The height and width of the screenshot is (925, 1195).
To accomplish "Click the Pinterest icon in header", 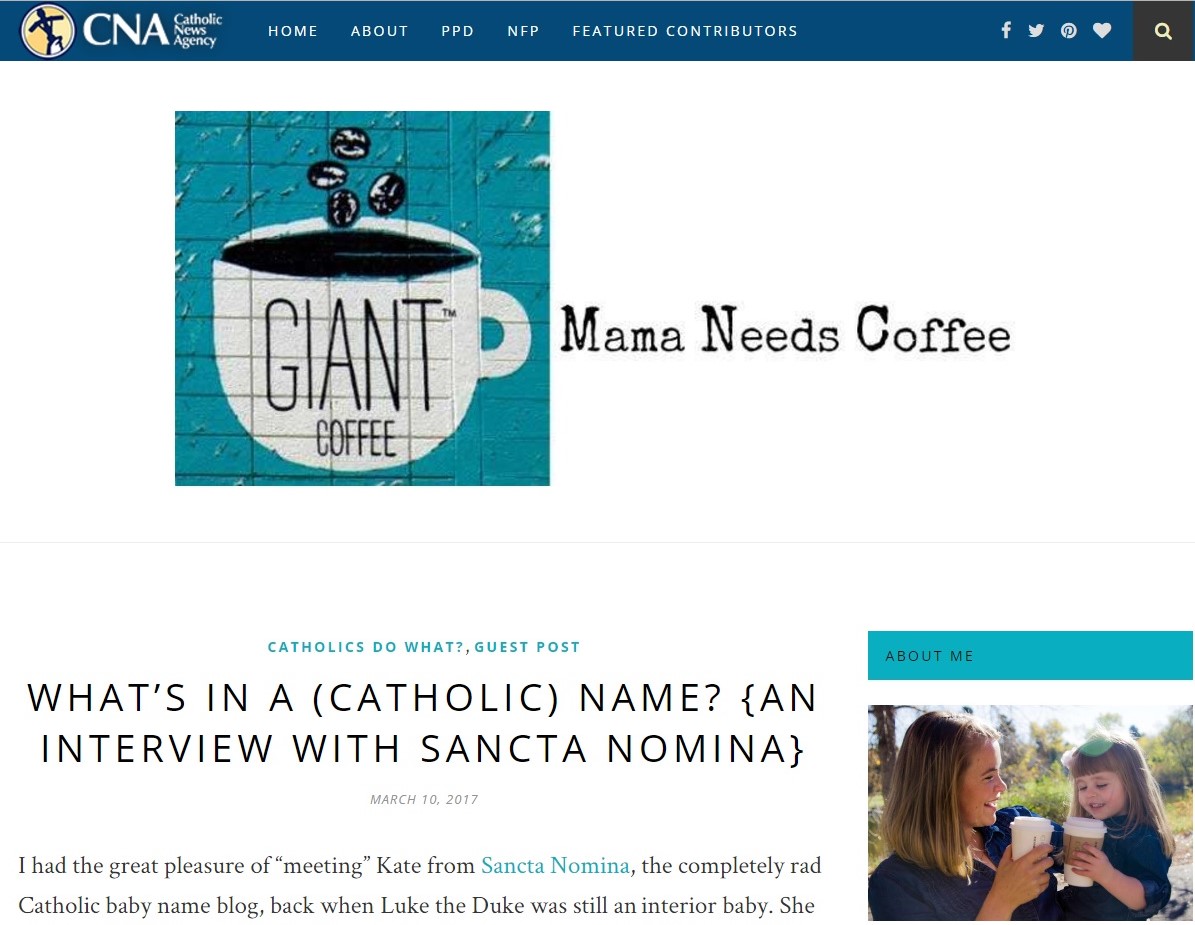I will 1068,30.
